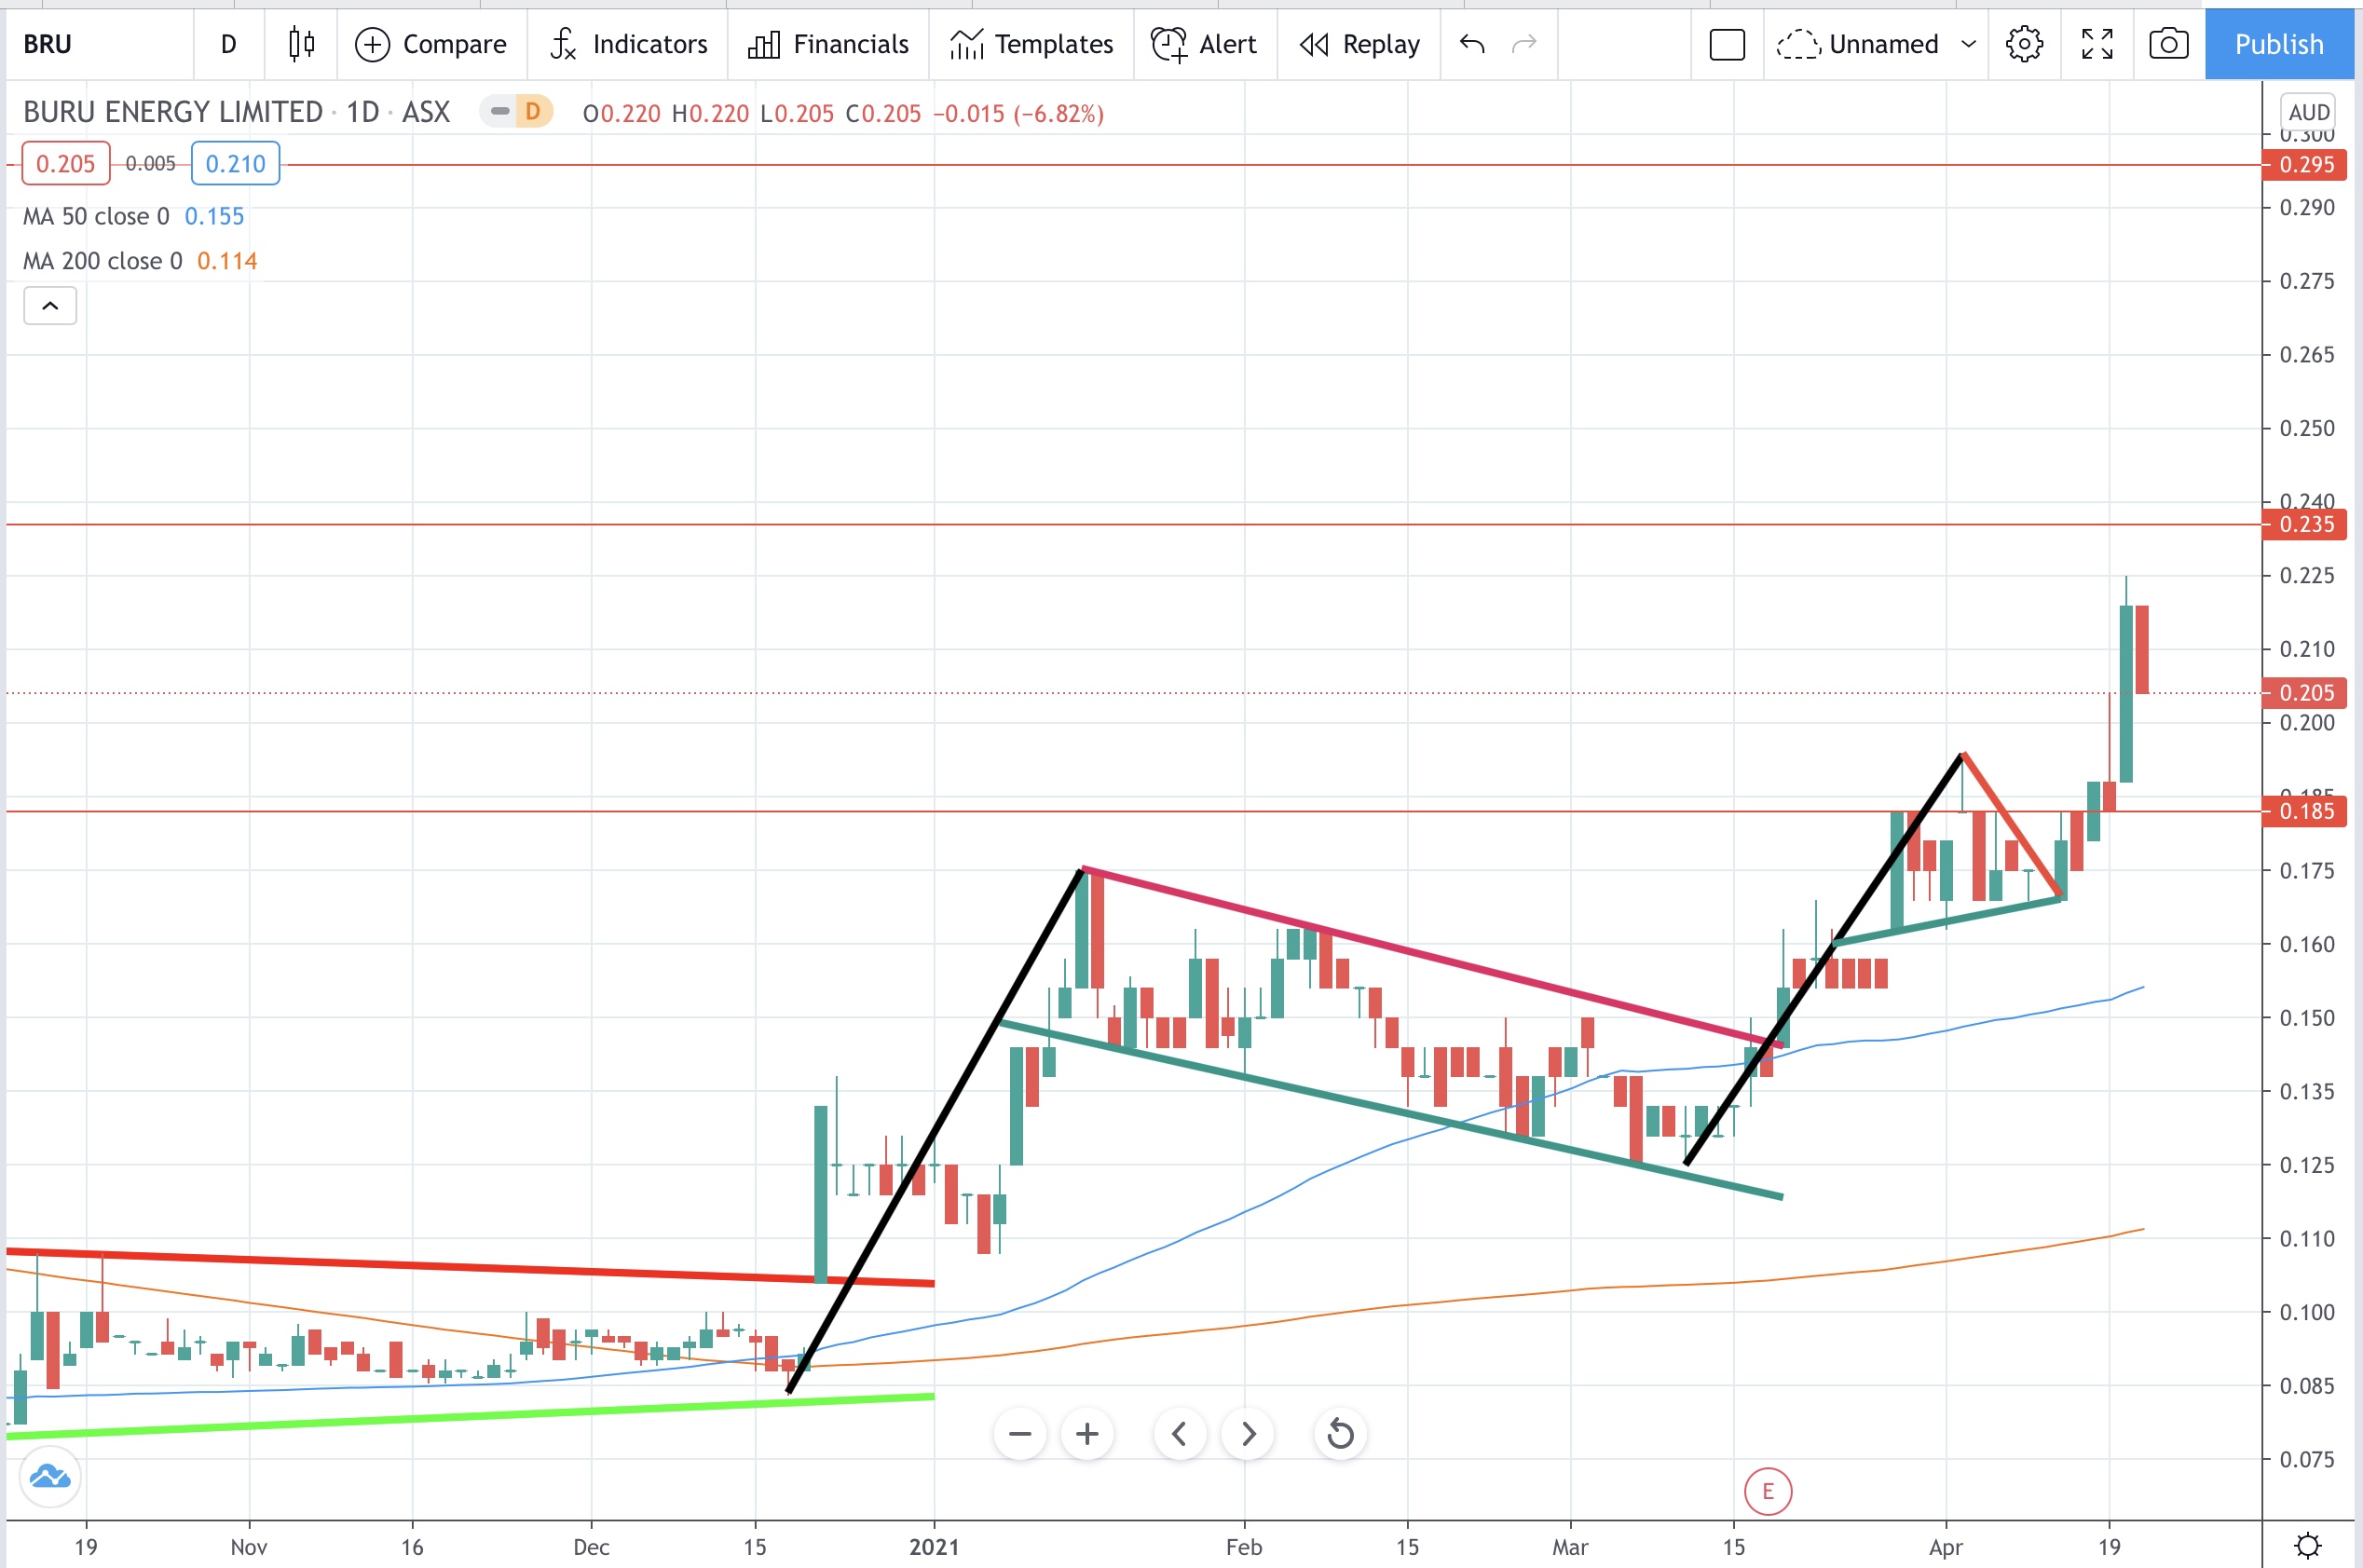Open the D timeframe interval selector
This screenshot has height=1568, width=2363.
[229, 44]
